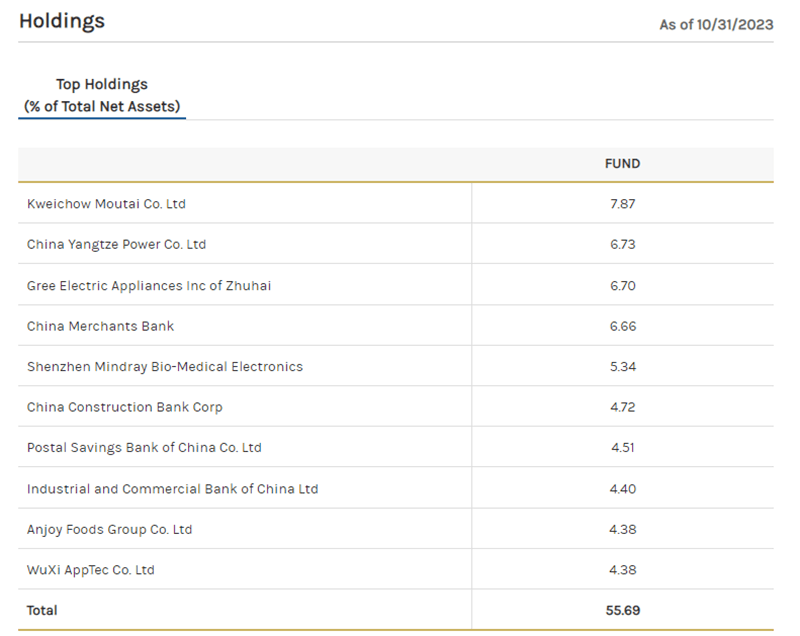Click Shenzhen Mindray Bio-Medical Electronics

[165, 367]
